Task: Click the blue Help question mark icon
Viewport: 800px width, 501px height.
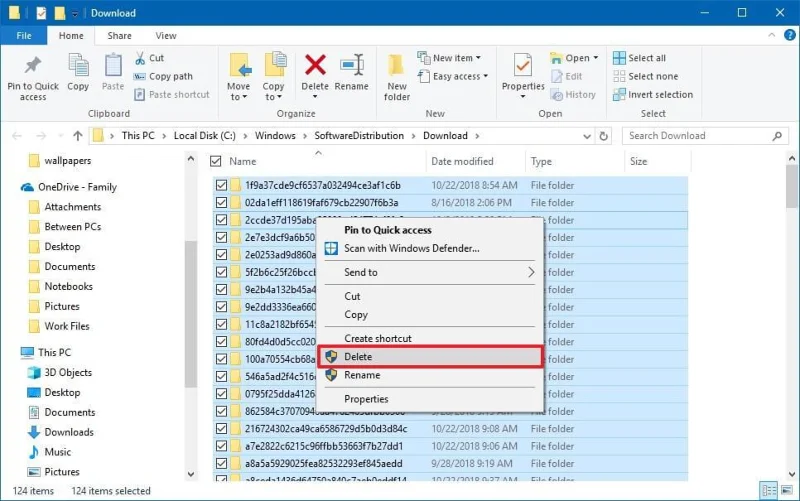Action: click(790, 35)
